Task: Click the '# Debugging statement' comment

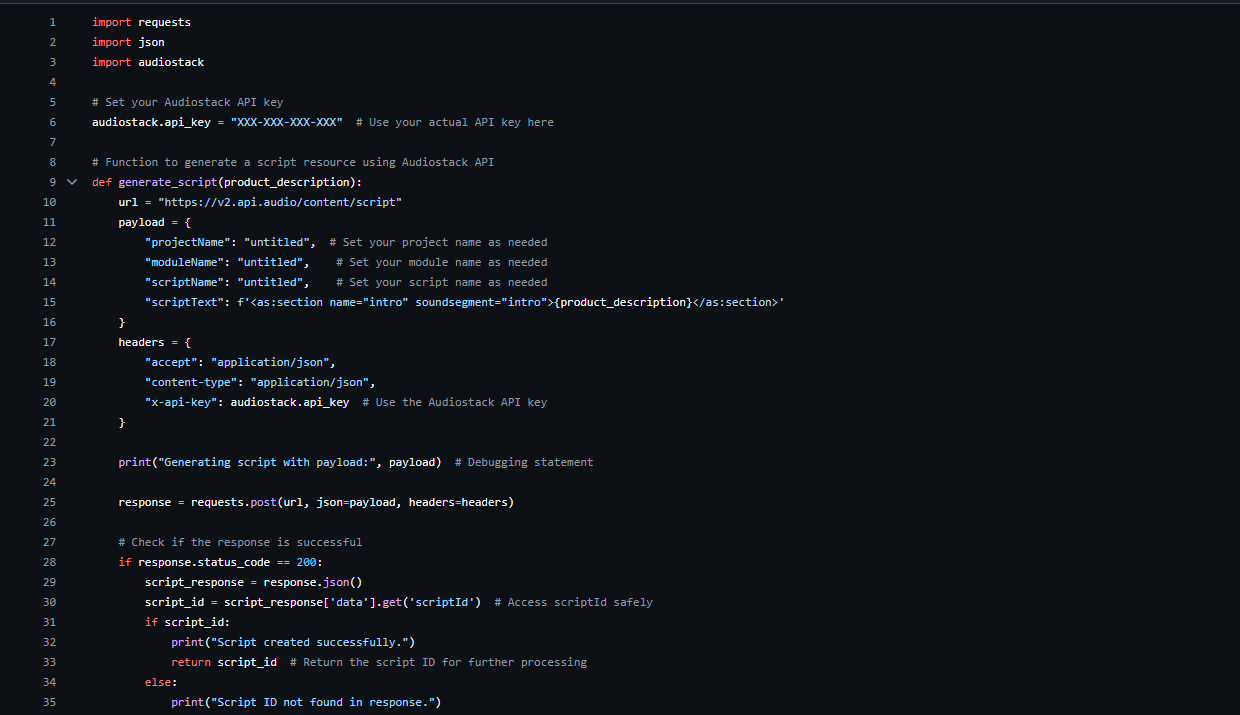Action: point(524,462)
